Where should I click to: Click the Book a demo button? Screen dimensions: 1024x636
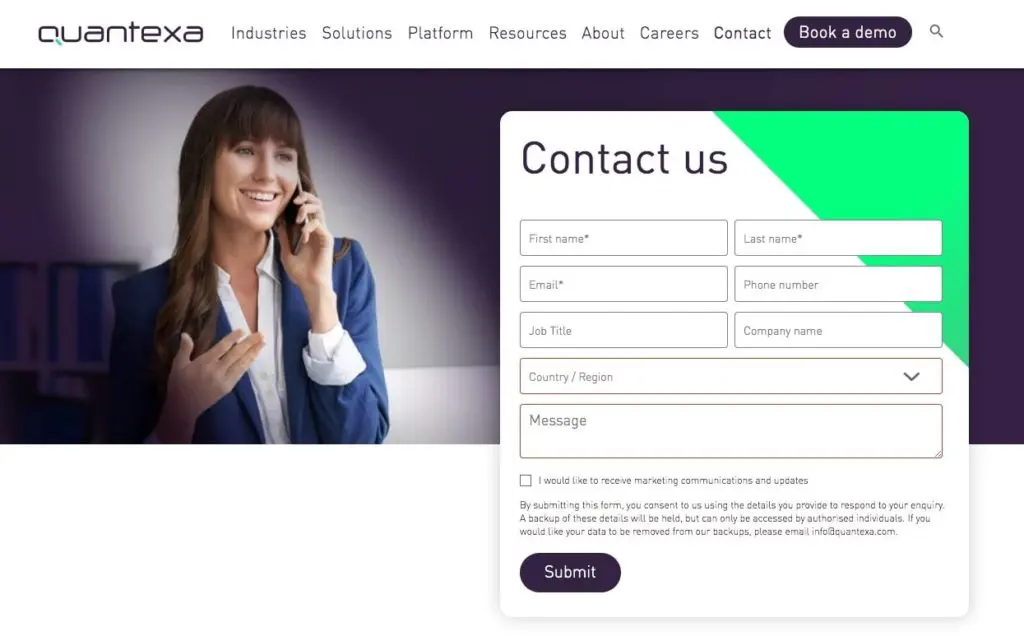pyautogui.click(x=847, y=32)
